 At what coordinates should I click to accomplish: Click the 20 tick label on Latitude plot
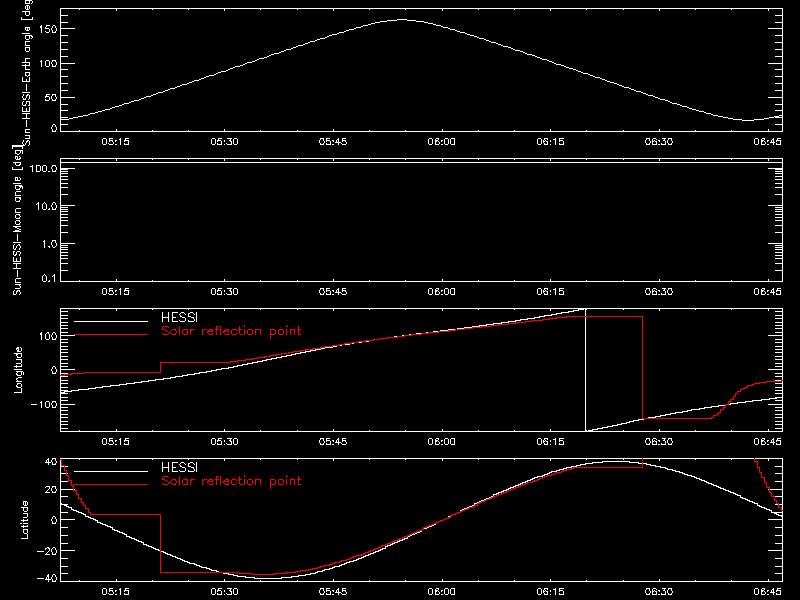pos(51,490)
